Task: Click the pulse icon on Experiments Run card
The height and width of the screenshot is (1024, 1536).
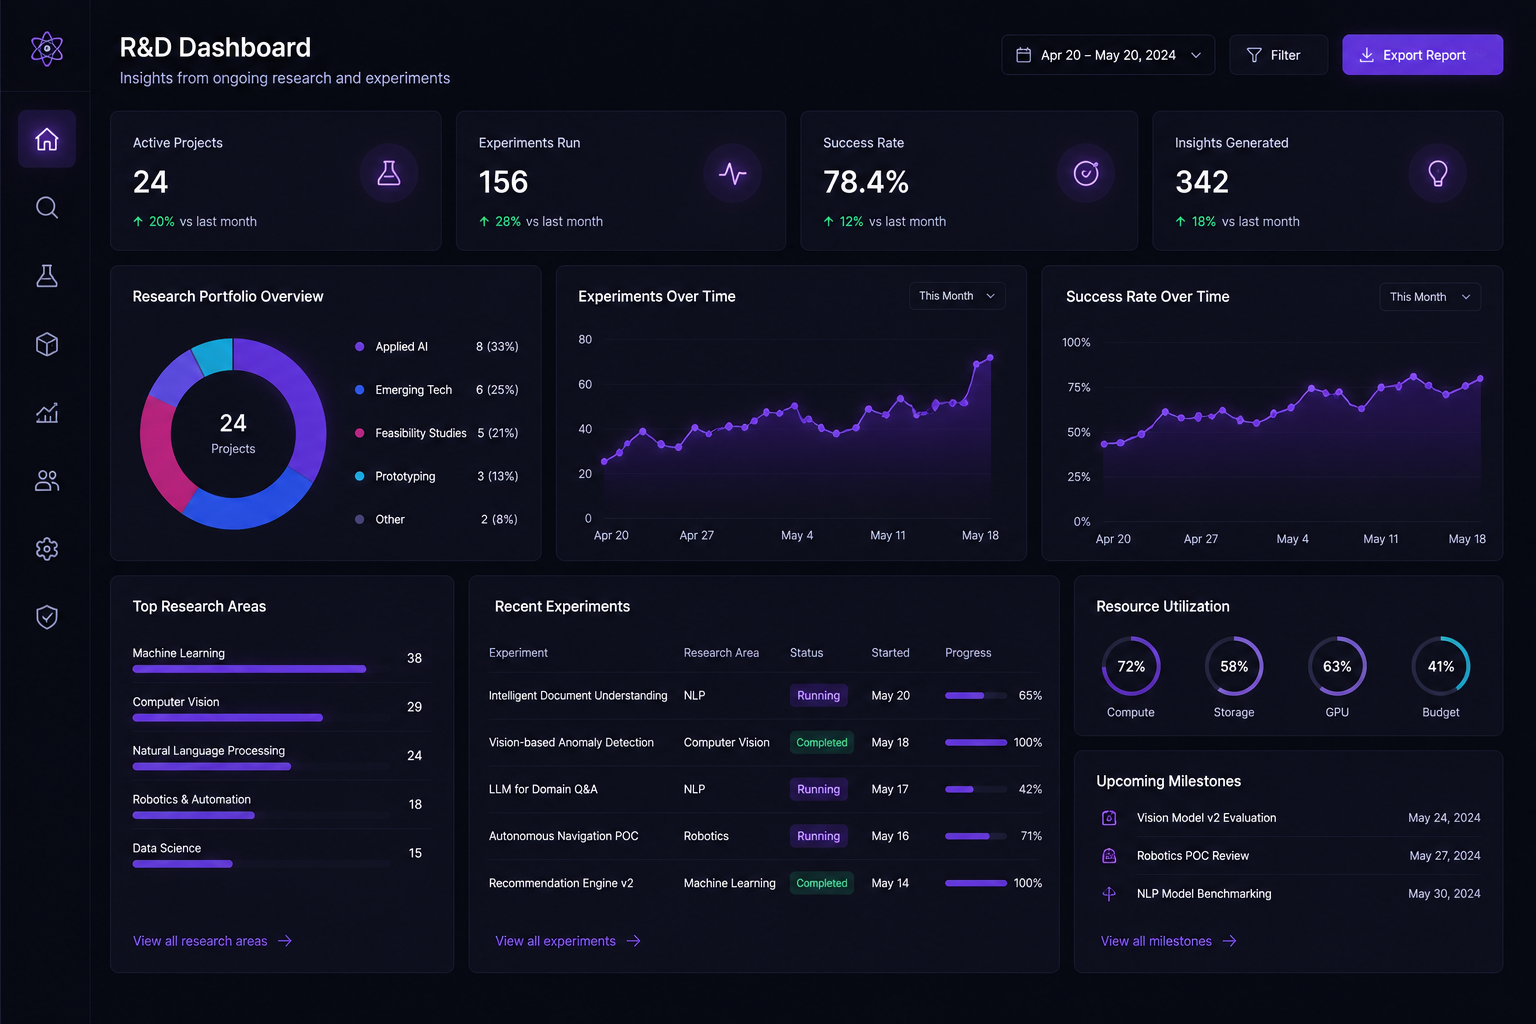Action: click(733, 174)
